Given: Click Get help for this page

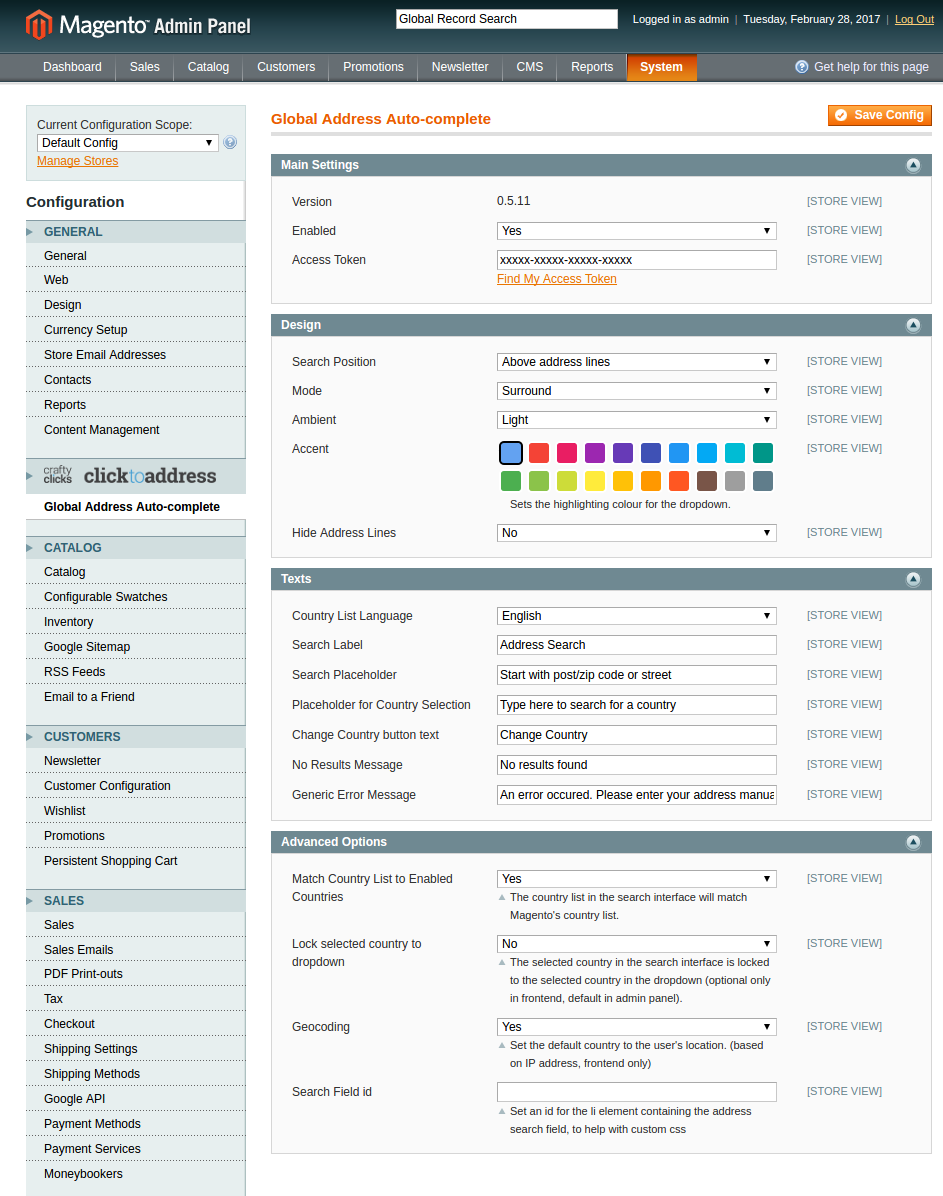Looking at the screenshot, I should pyautogui.click(x=871, y=67).
